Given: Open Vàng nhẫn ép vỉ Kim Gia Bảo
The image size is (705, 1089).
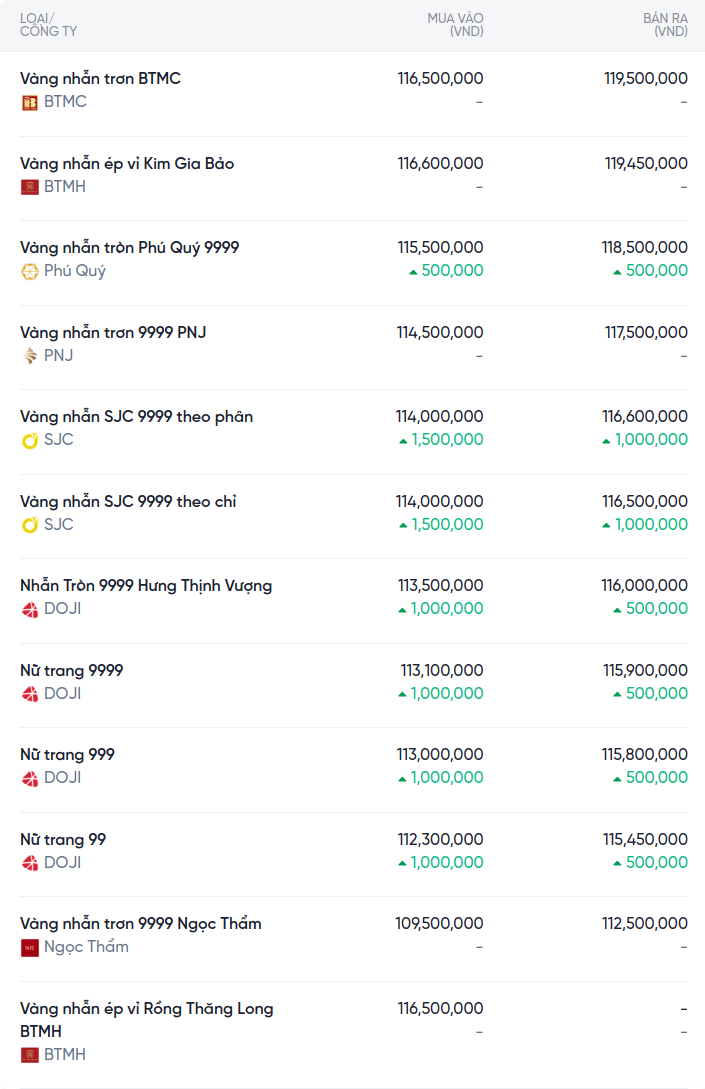Looking at the screenshot, I should coord(127,163).
